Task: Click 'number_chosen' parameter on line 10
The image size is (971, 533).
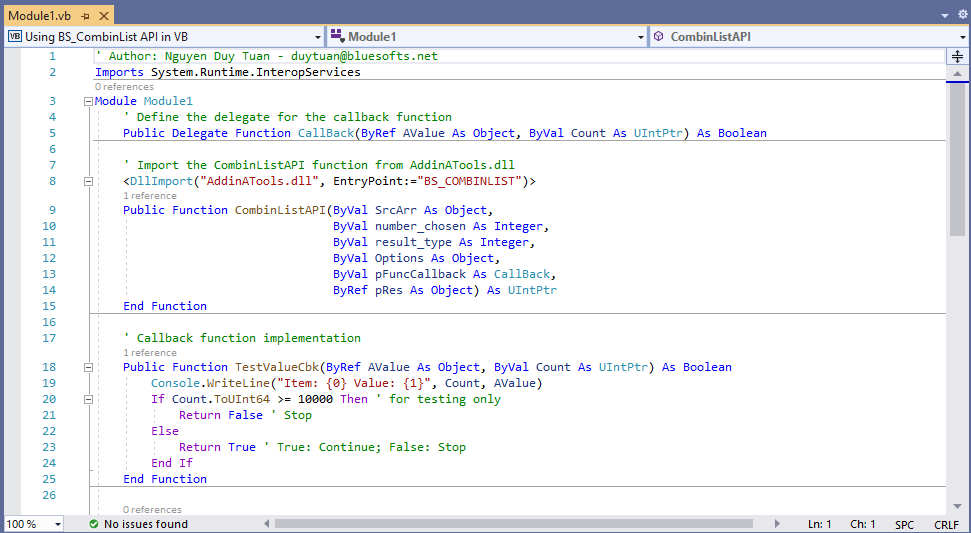Action: [x=420, y=226]
